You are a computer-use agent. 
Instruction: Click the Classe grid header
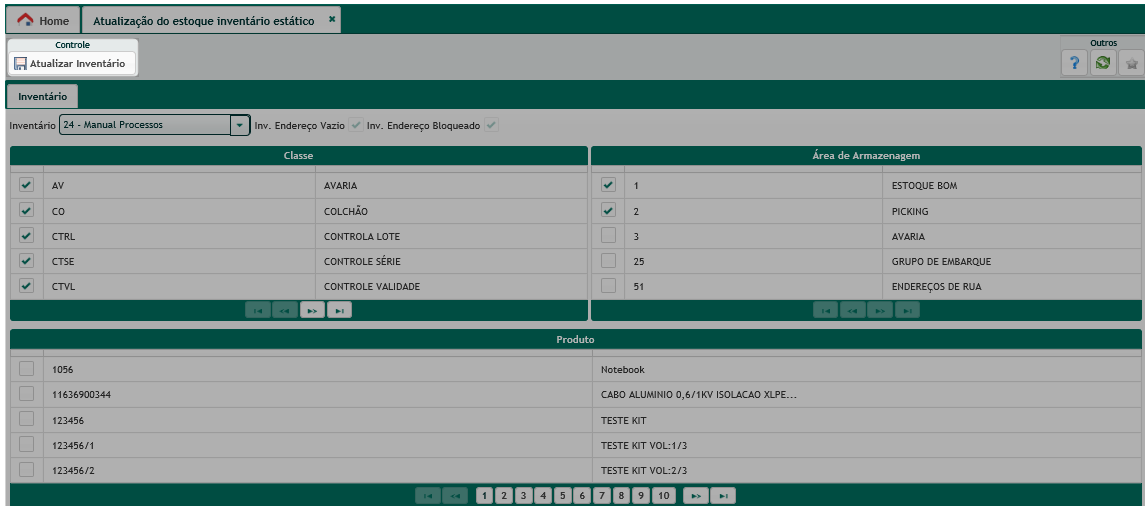pos(299,156)
